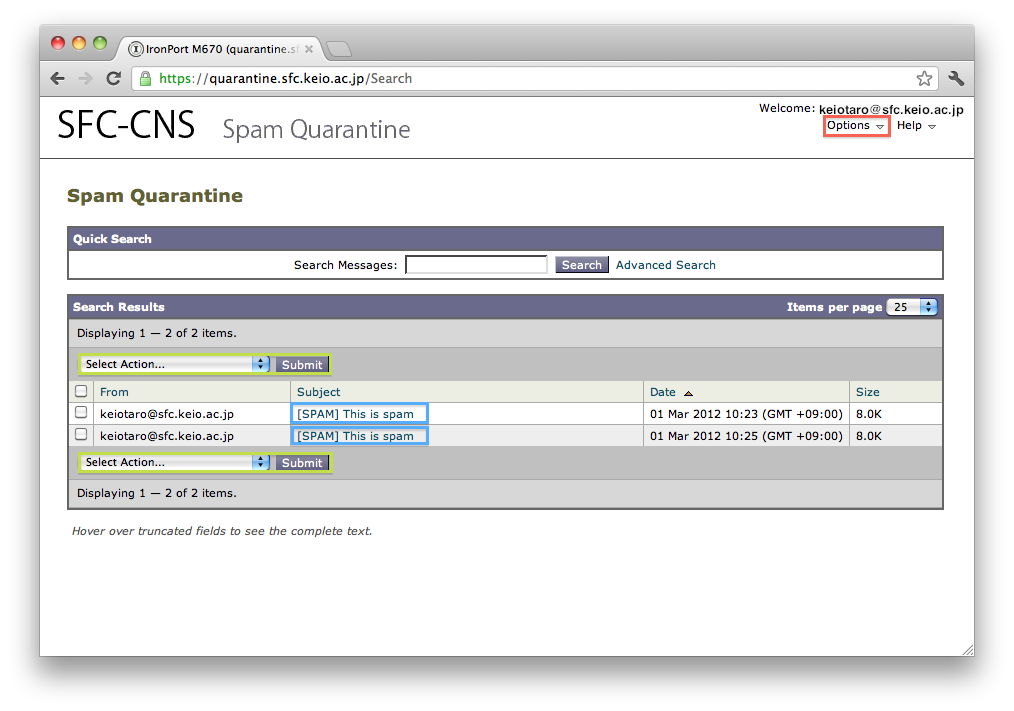1014x711 pixels.
Task: Toggle the select-all checkbox in header
Action: point(81,392)
